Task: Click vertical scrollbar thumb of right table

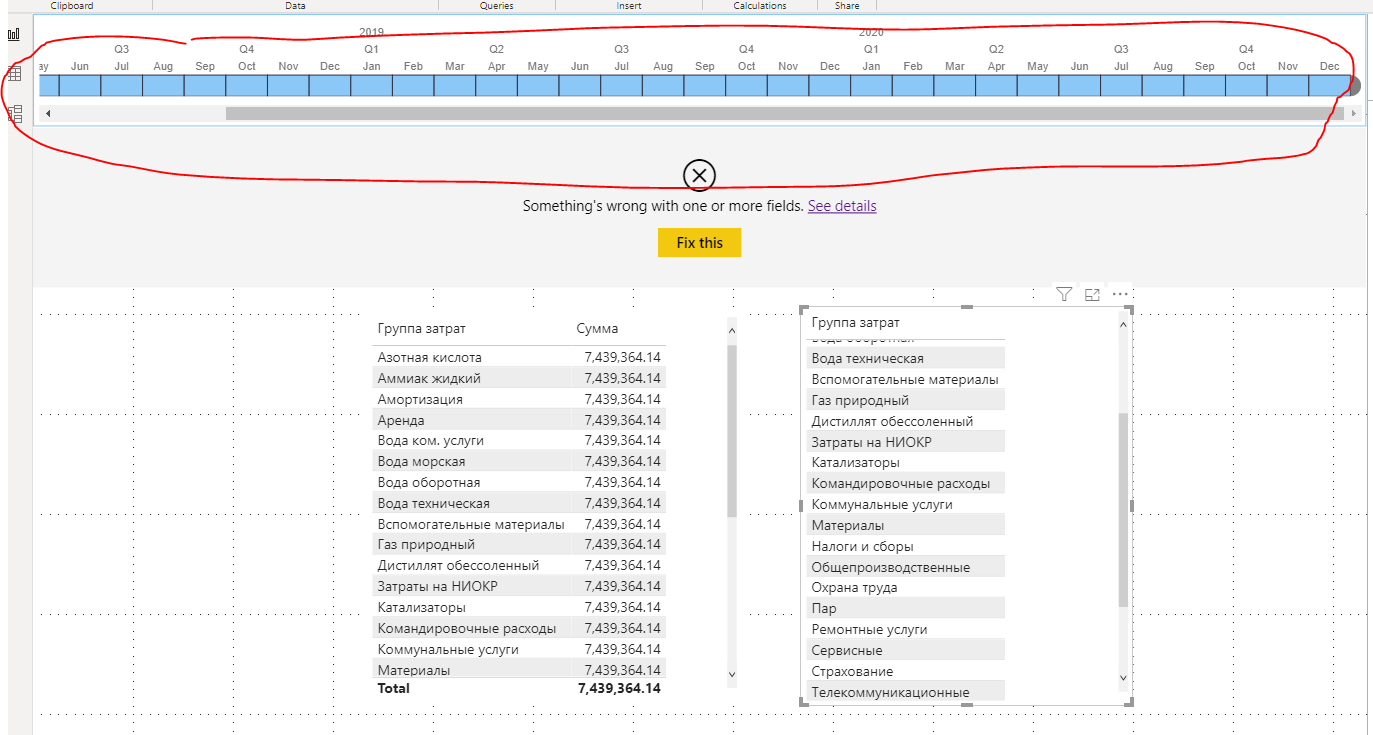Action: click(x=1123, y=510)
